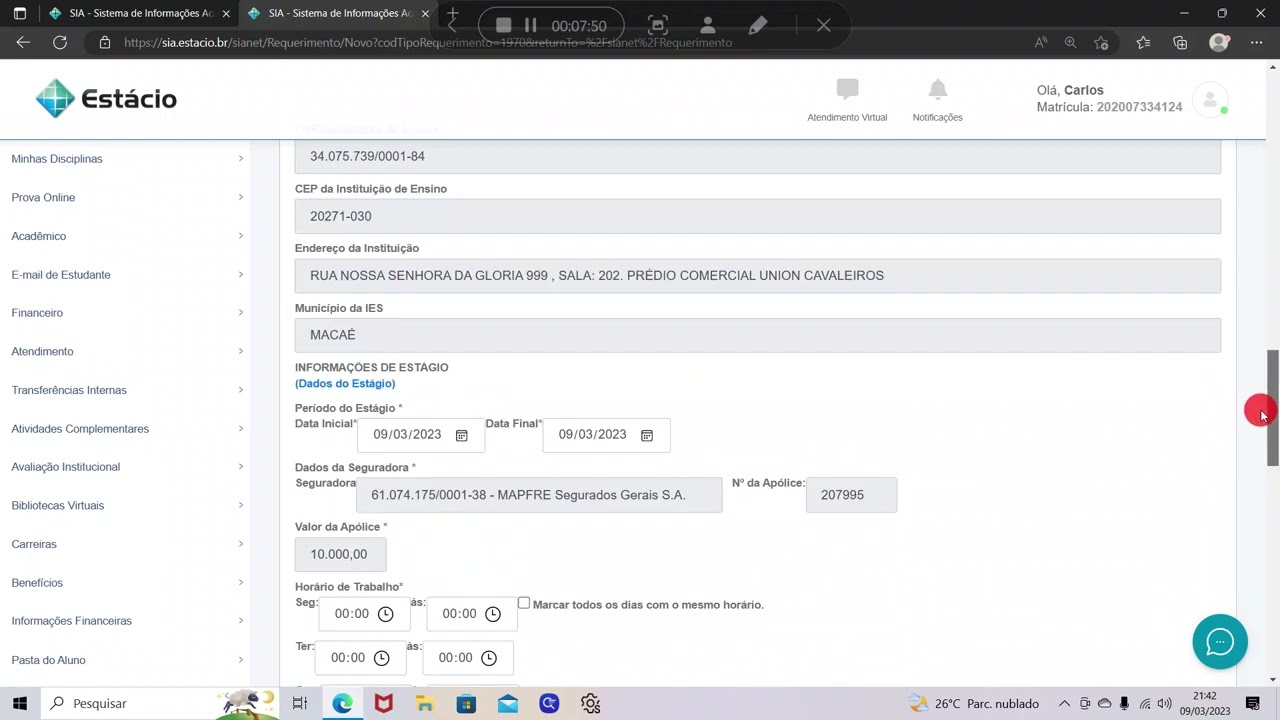Viewport: 1280px width, 720px height.
Task: Open the clock picker for Seg start time
Action: (x=385, y=614)
